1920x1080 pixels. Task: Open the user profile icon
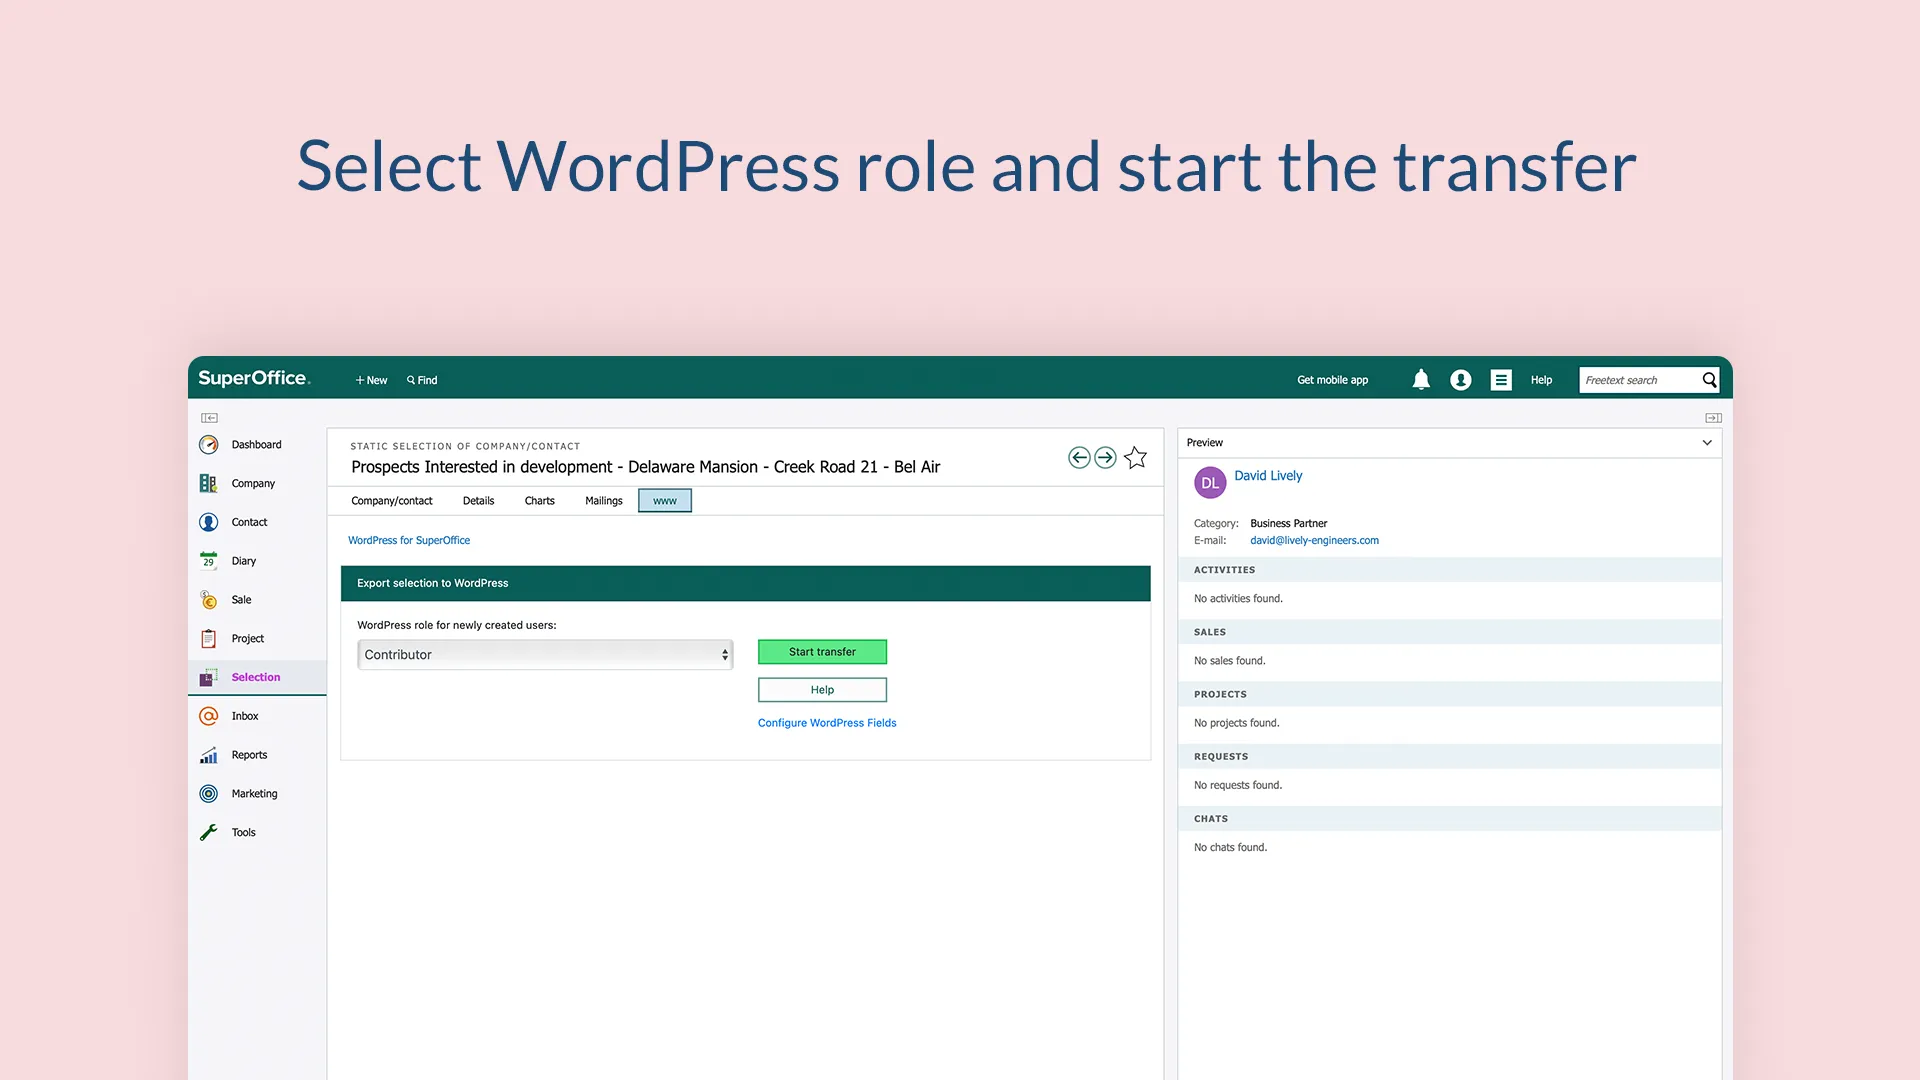[1461, 380]
